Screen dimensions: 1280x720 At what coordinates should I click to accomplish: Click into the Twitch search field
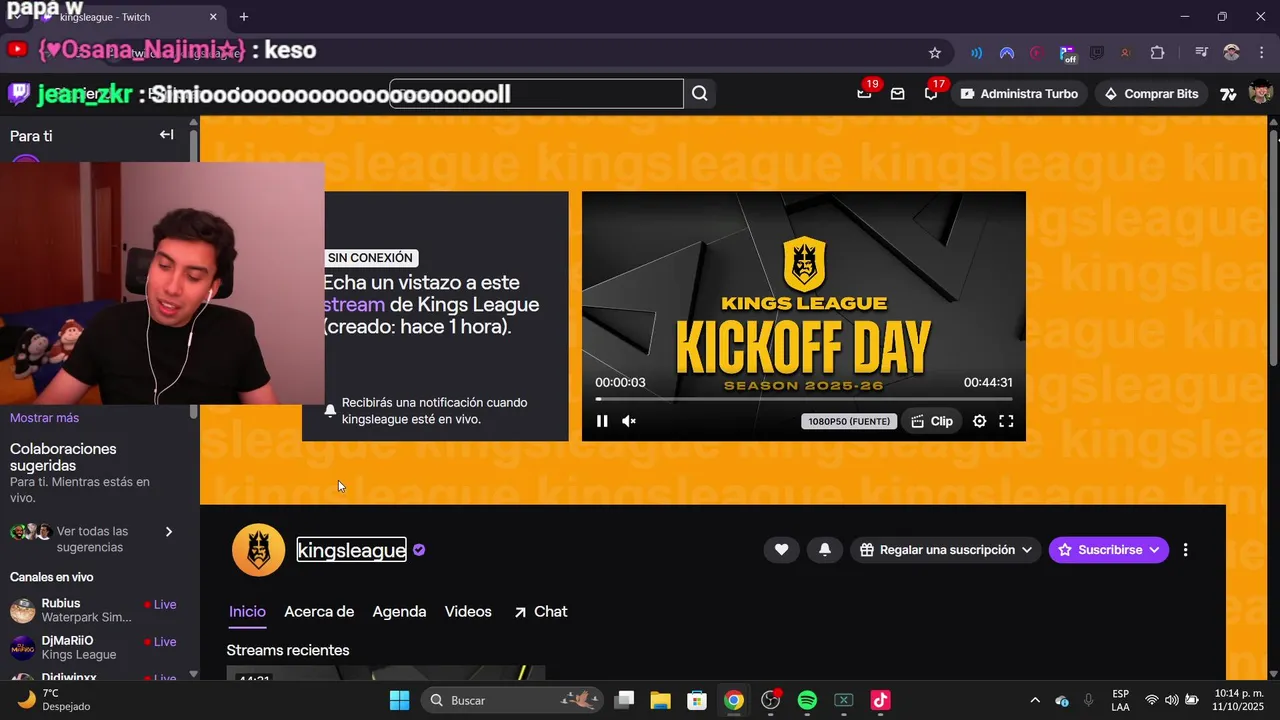click(536, 94)
